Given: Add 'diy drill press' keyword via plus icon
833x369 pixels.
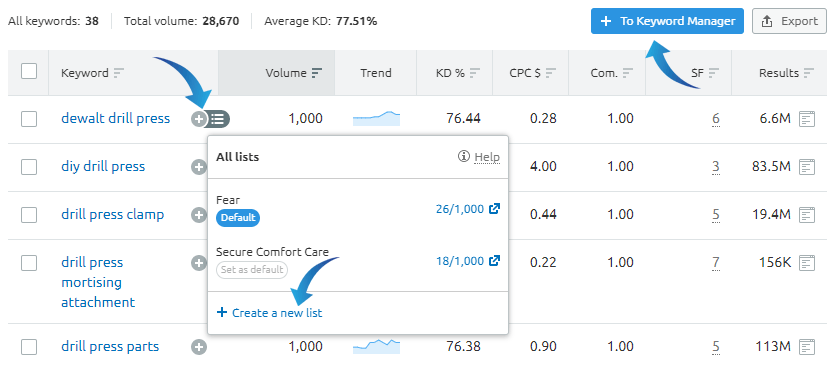Looking at the screenshot, I should point(199,167).
